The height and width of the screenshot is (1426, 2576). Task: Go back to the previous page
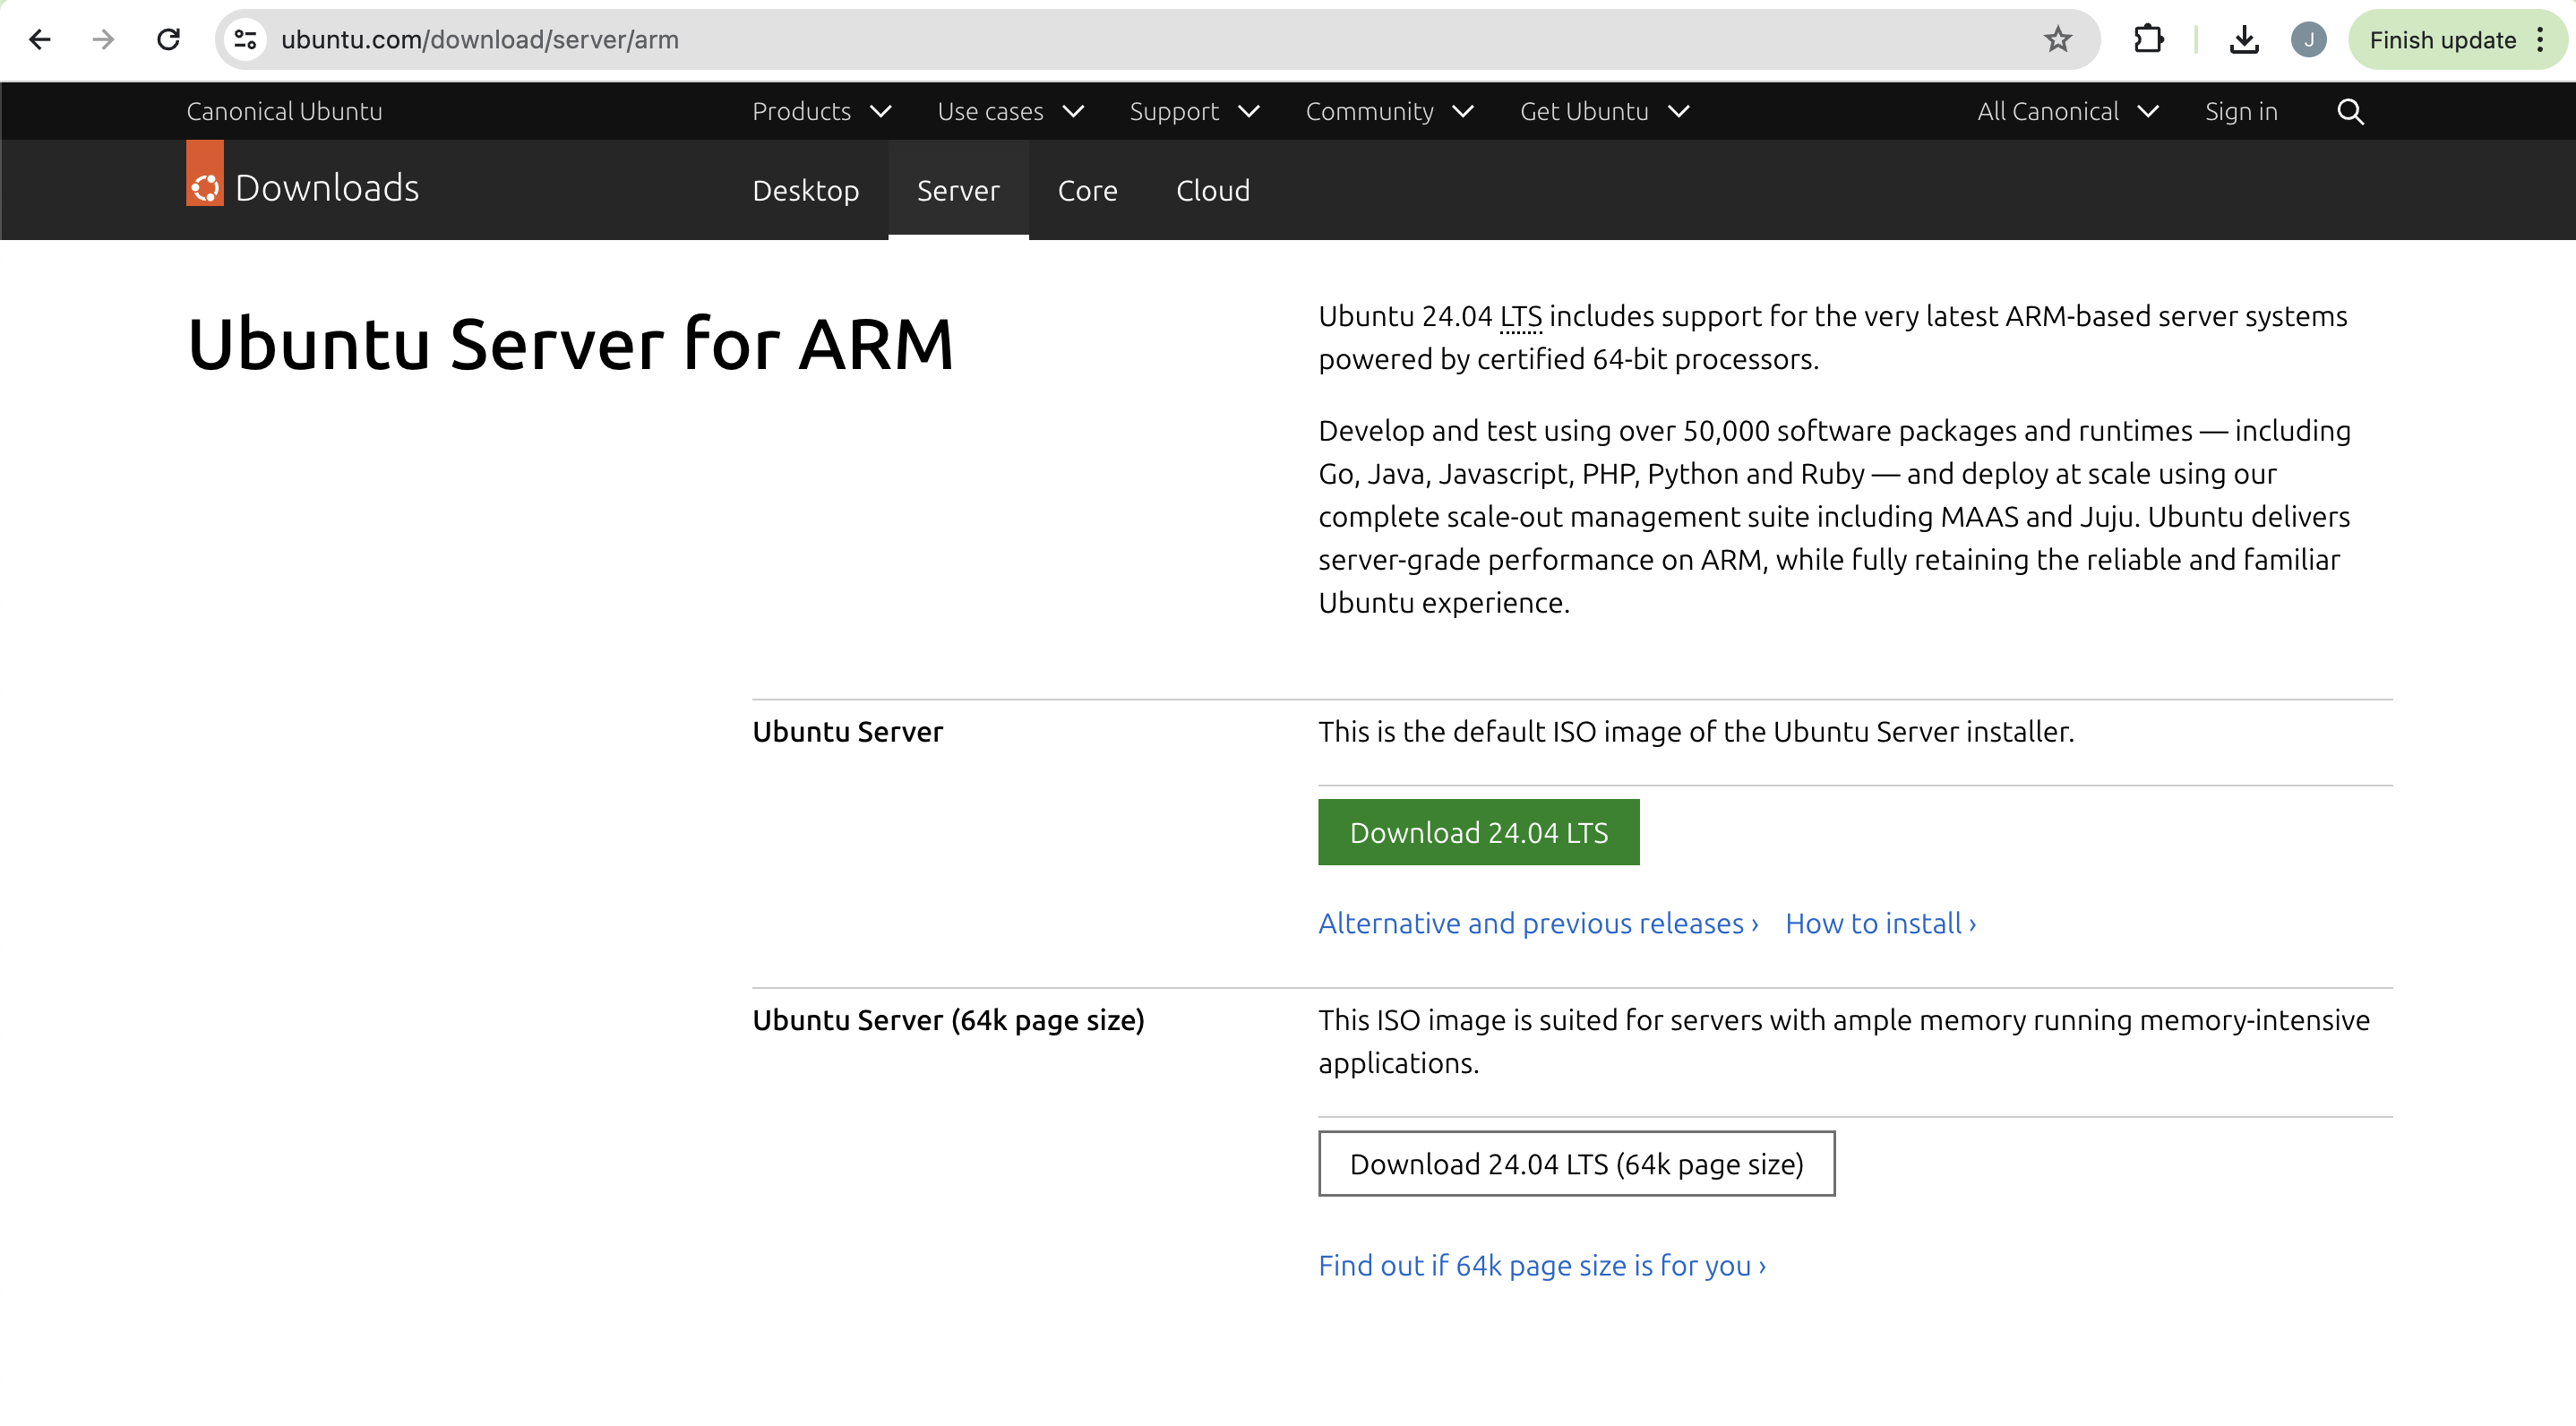tap(40, 40)
